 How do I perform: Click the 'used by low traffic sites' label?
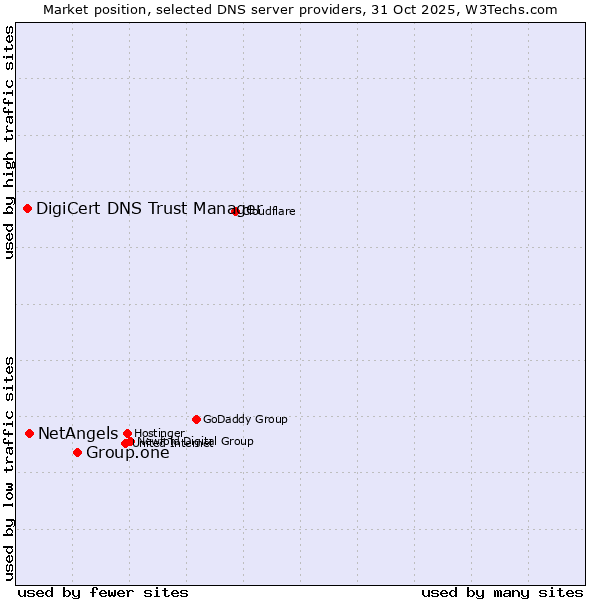click(9, 467)
